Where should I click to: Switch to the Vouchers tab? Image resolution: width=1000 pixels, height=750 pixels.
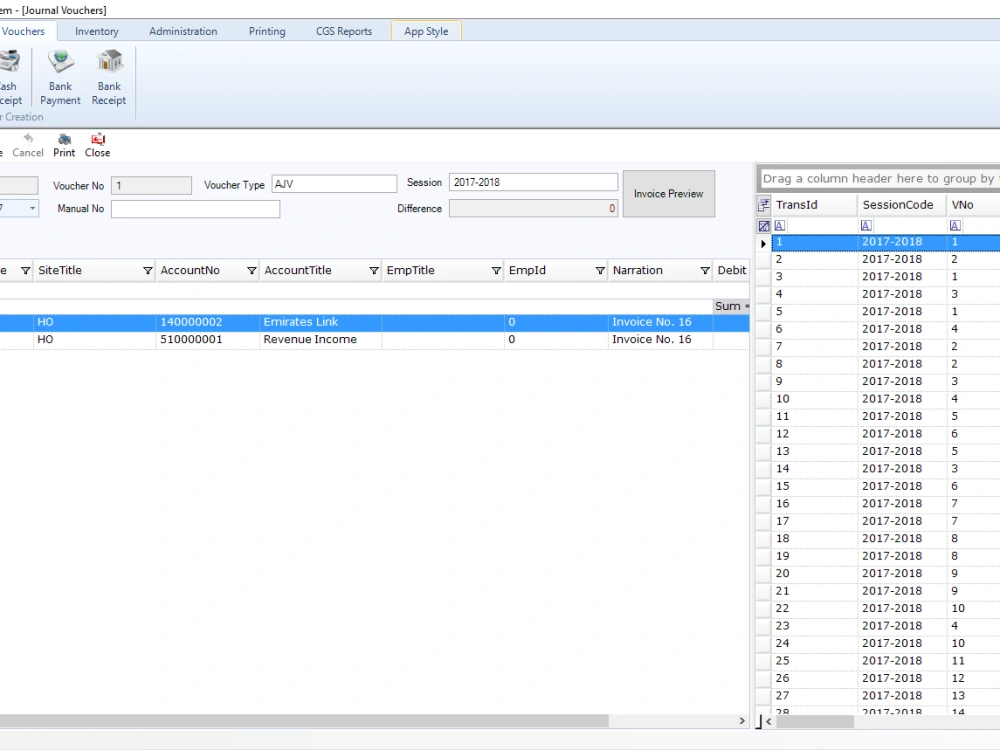24,31
